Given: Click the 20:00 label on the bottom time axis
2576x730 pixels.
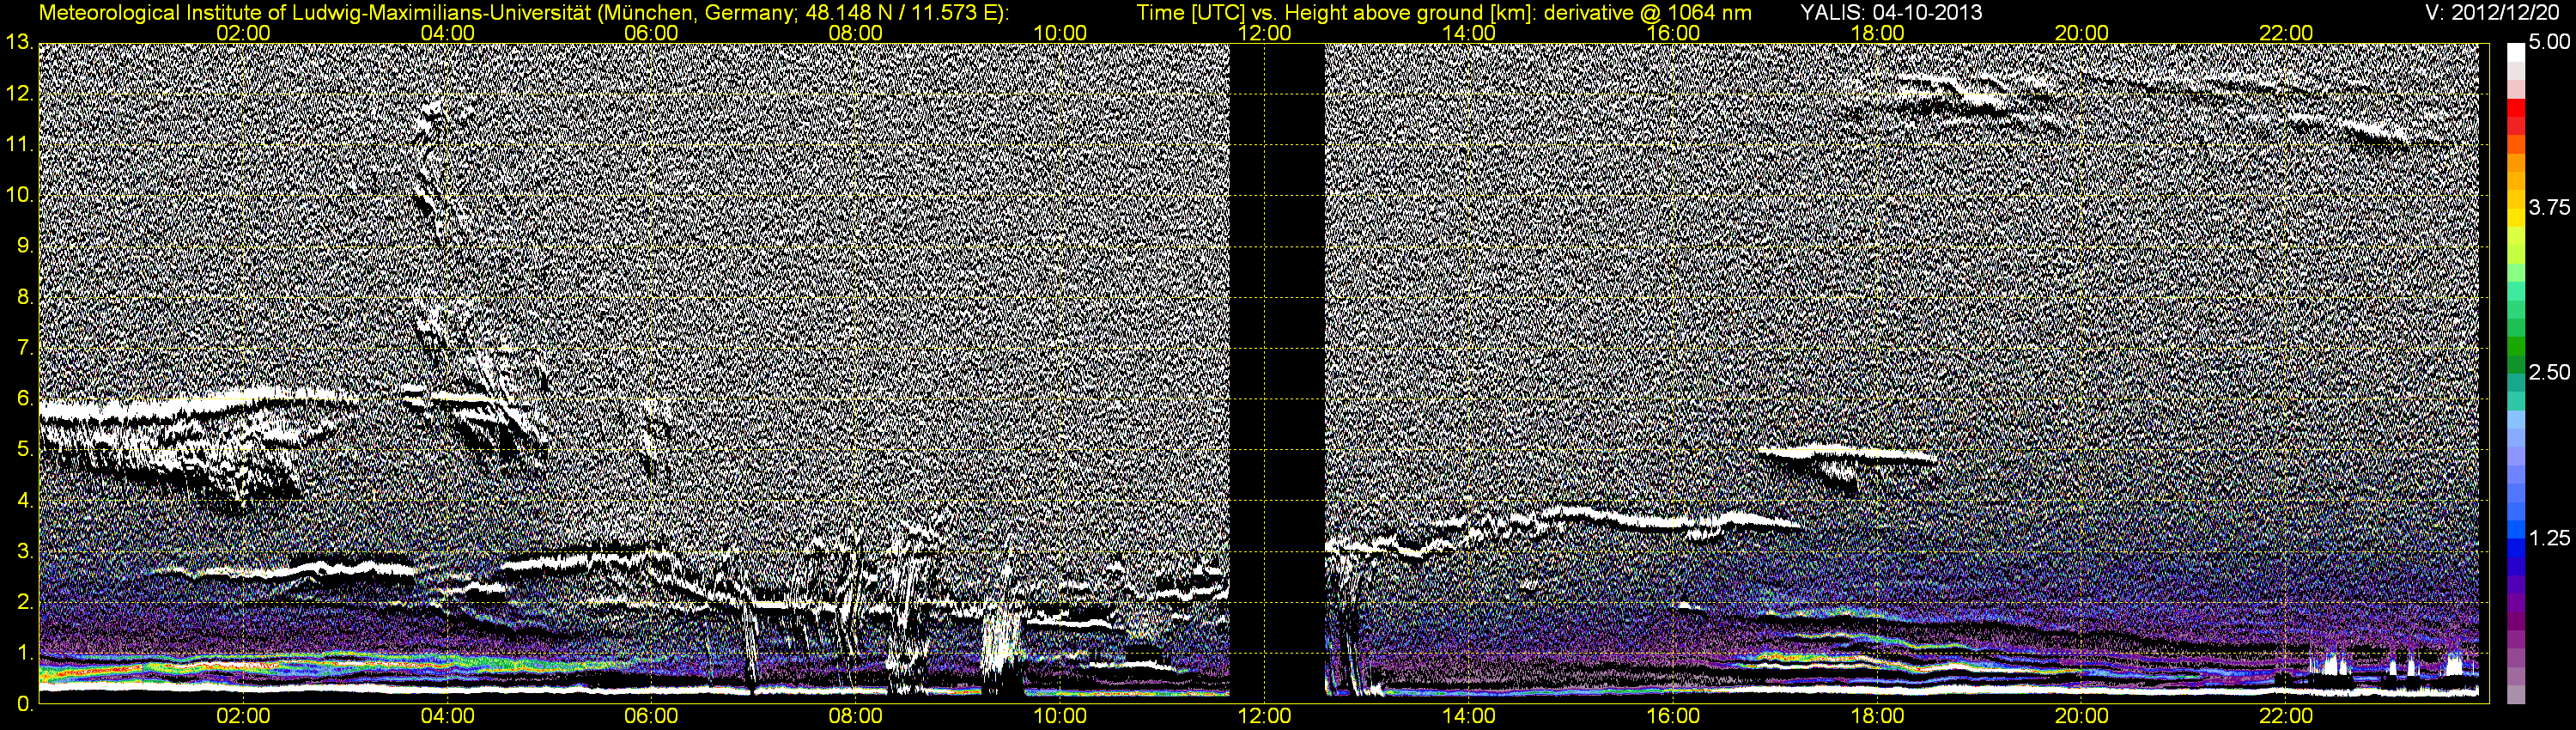Looking at the screenshot, I should click(x=2082, y=716).
